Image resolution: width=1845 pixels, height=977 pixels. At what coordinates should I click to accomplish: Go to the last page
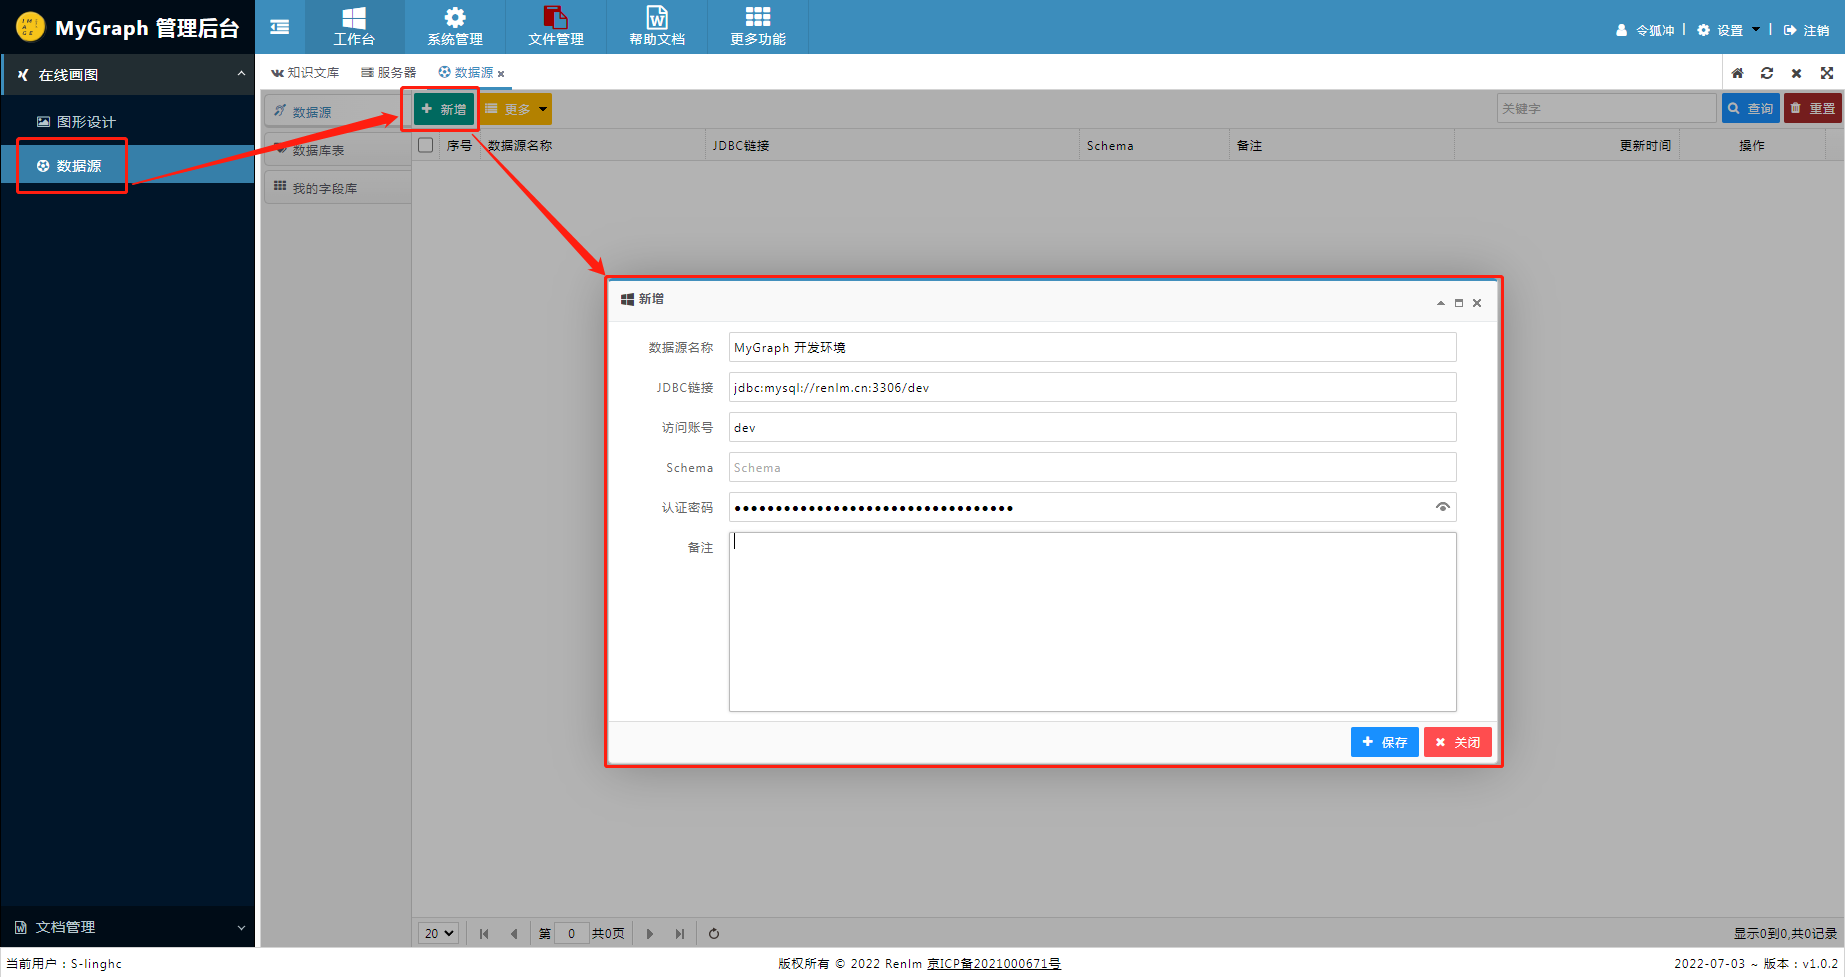(x=680, y=934)
